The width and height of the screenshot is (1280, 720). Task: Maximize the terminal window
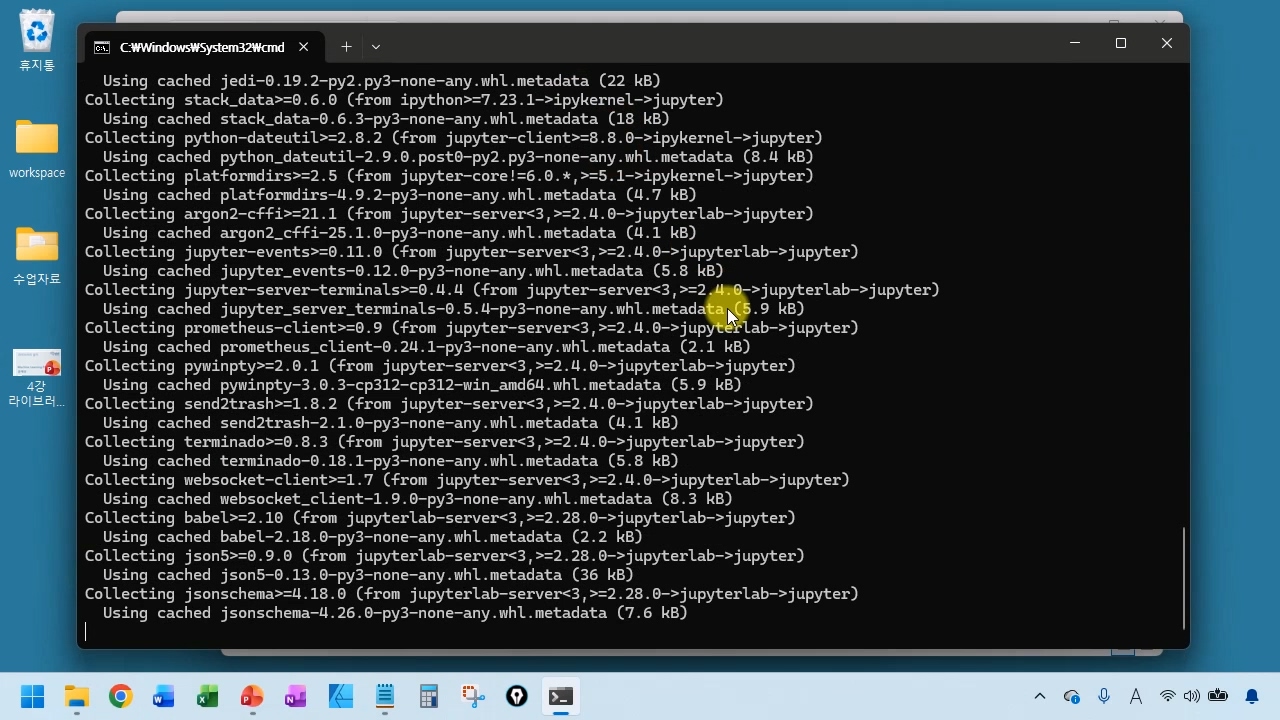(x=1121, y=43)
